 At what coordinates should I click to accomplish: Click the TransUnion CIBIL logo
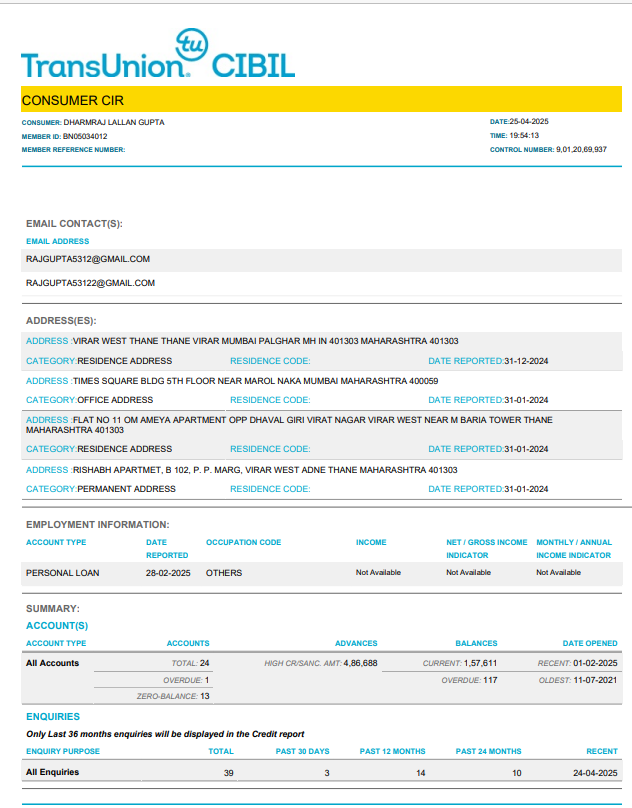(157, 60)
